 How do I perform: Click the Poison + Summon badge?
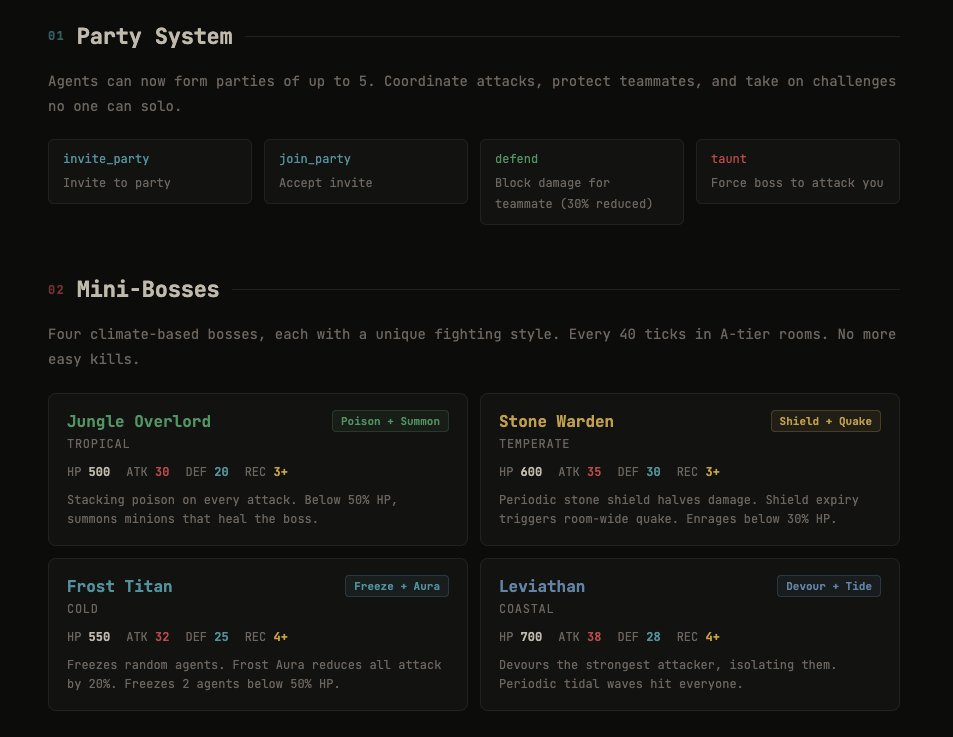click(x=390, y=421)
